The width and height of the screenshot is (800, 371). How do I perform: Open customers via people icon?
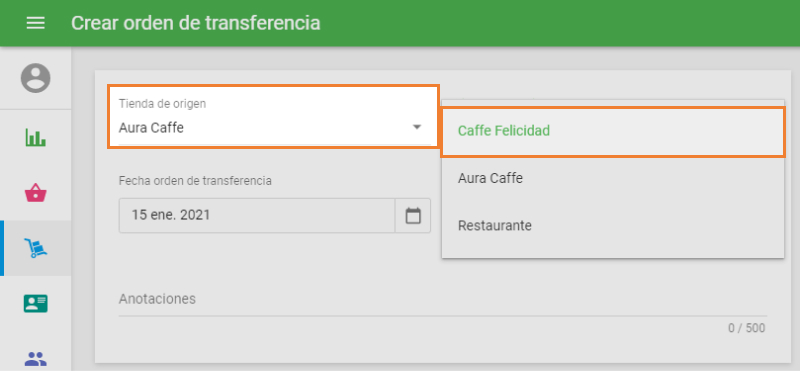click(x=35, y=359)
